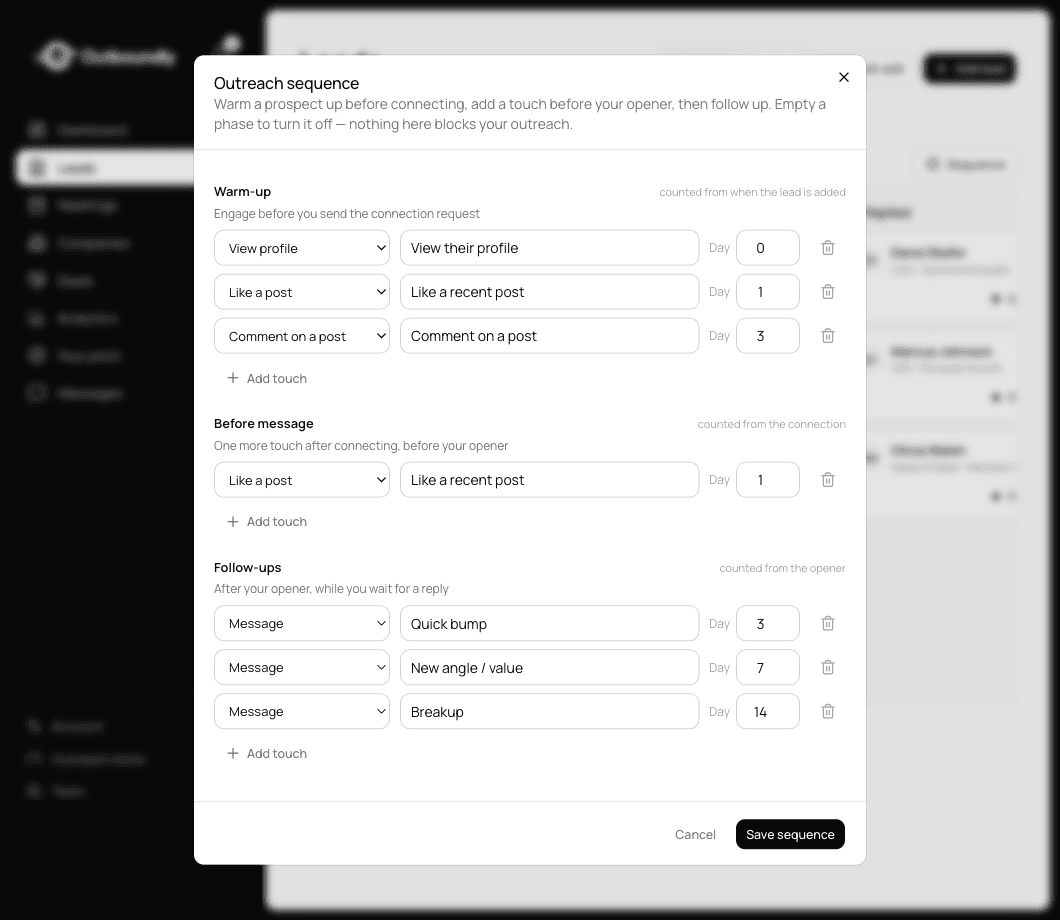Click the Day 14 field for Breakup
Image resolution: width=1060 pixels, height=920 pixels.
(767, 712)
